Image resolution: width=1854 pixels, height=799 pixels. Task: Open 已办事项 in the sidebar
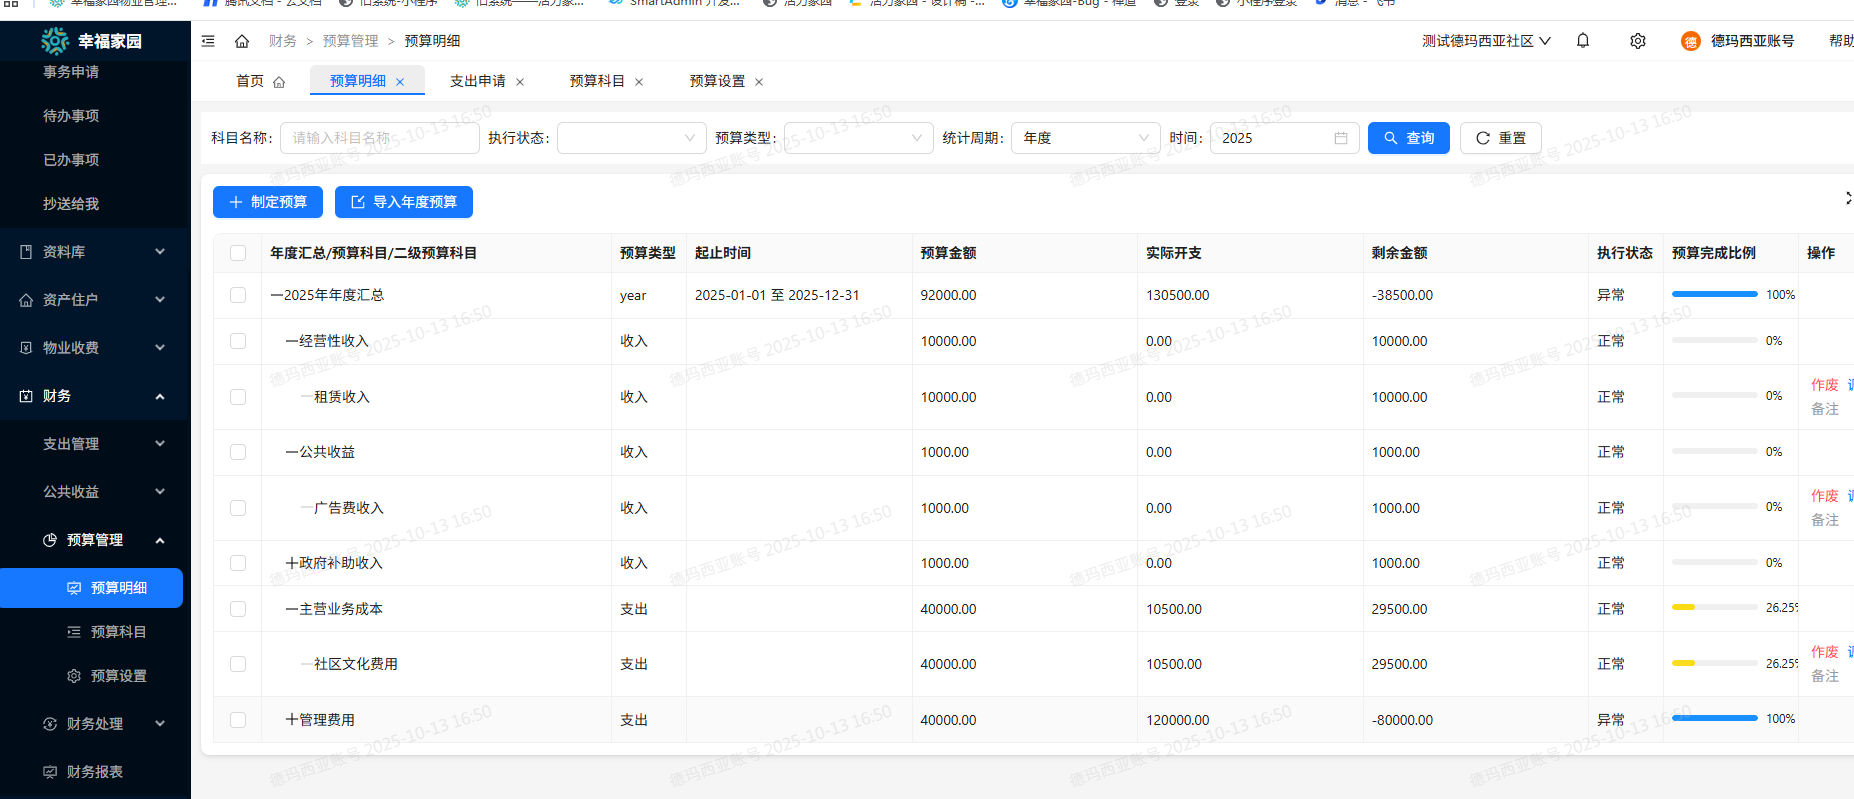[x=71, y=160]
